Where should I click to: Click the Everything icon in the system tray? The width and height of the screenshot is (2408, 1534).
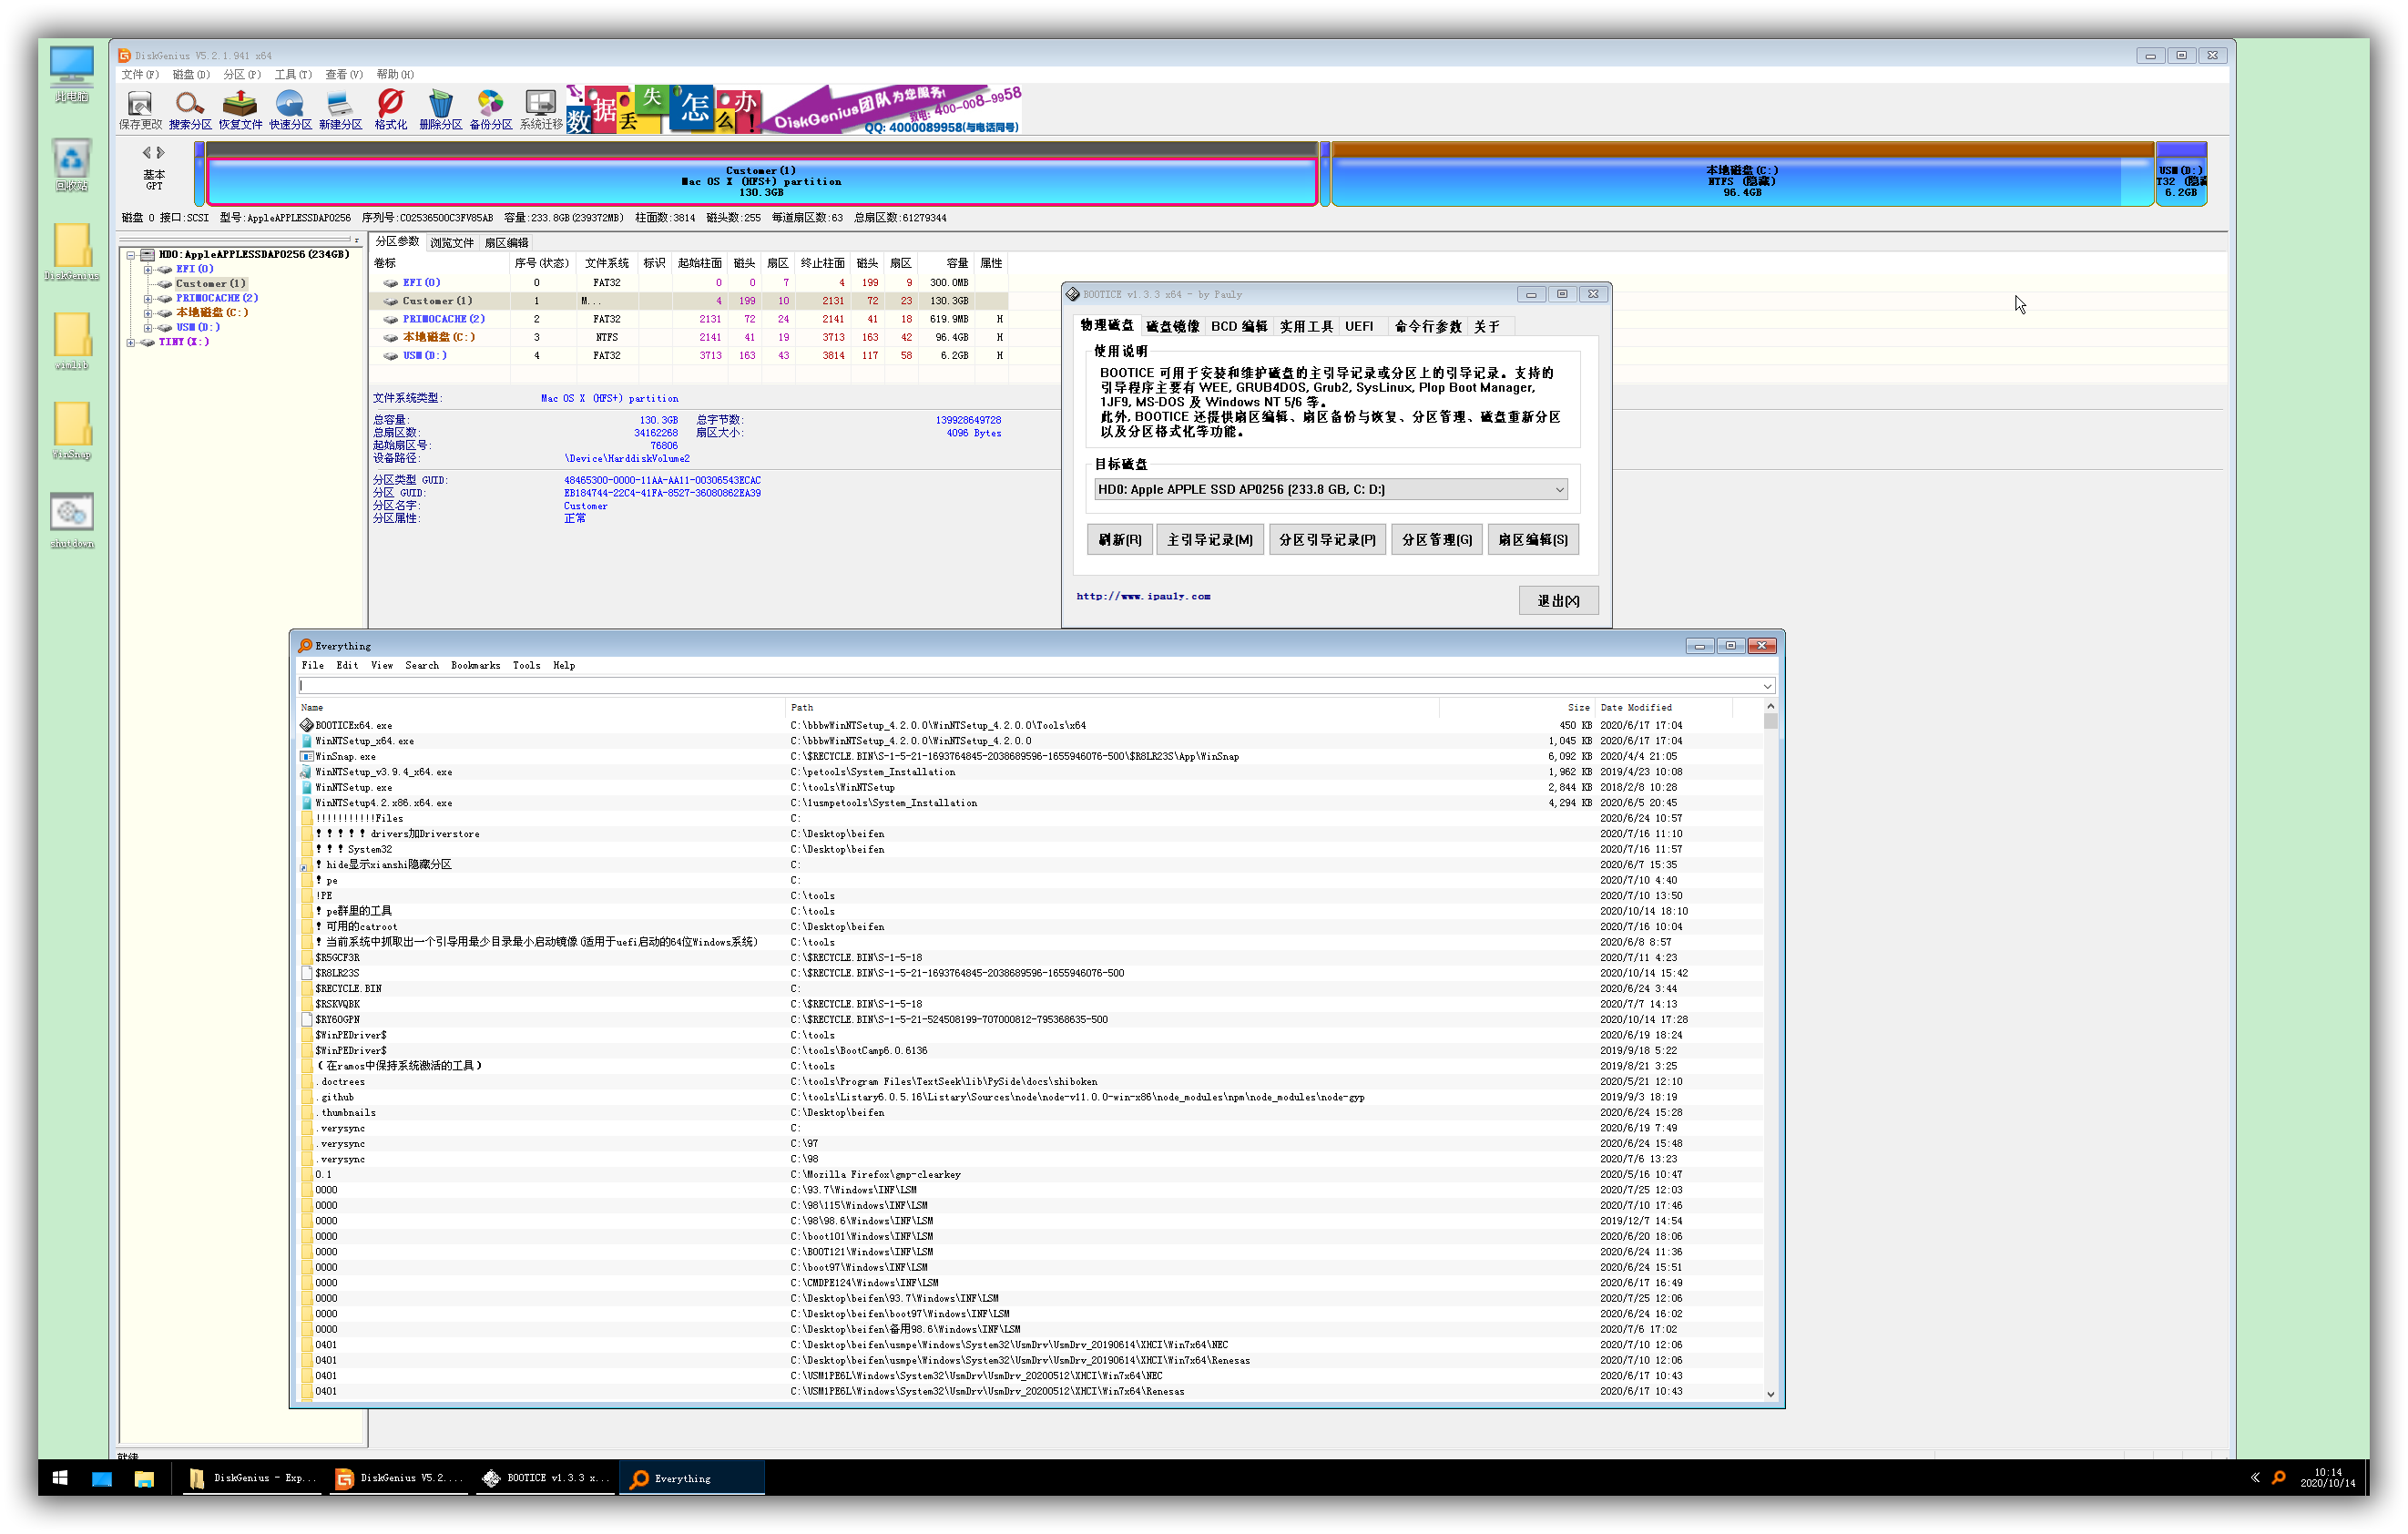[x=2279, y=1477]
